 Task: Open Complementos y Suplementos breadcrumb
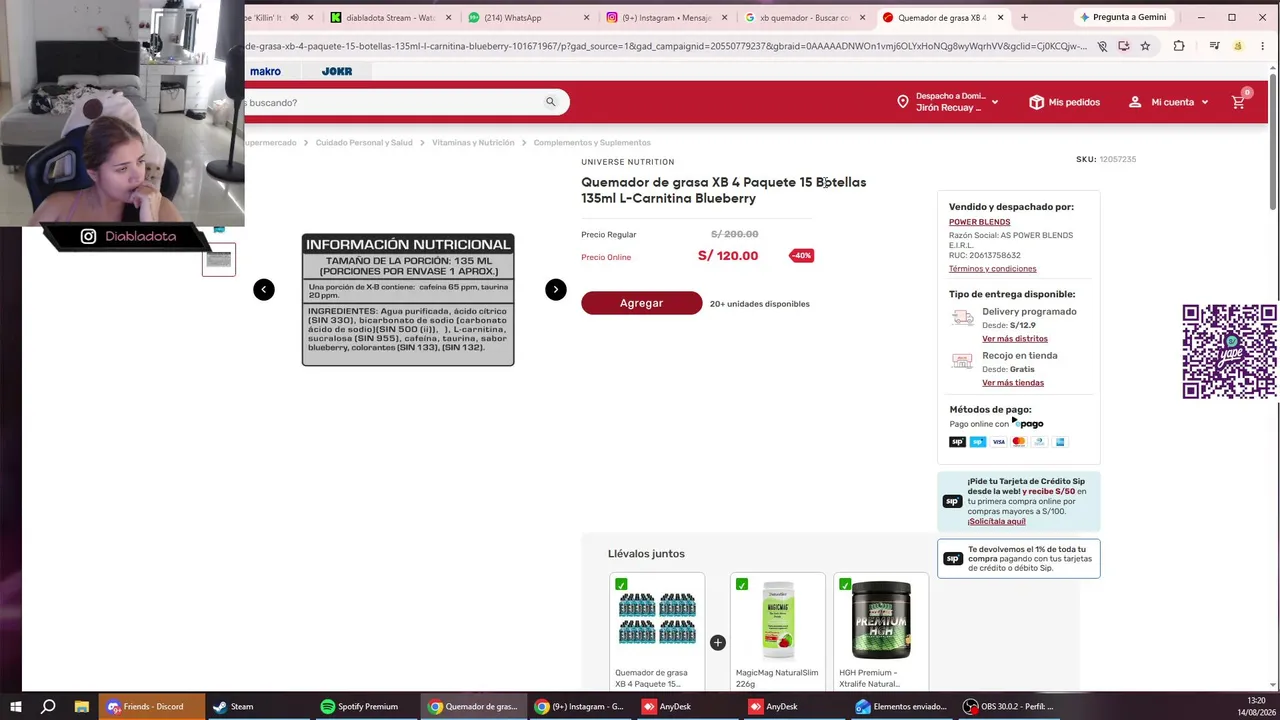click(592, 143)
